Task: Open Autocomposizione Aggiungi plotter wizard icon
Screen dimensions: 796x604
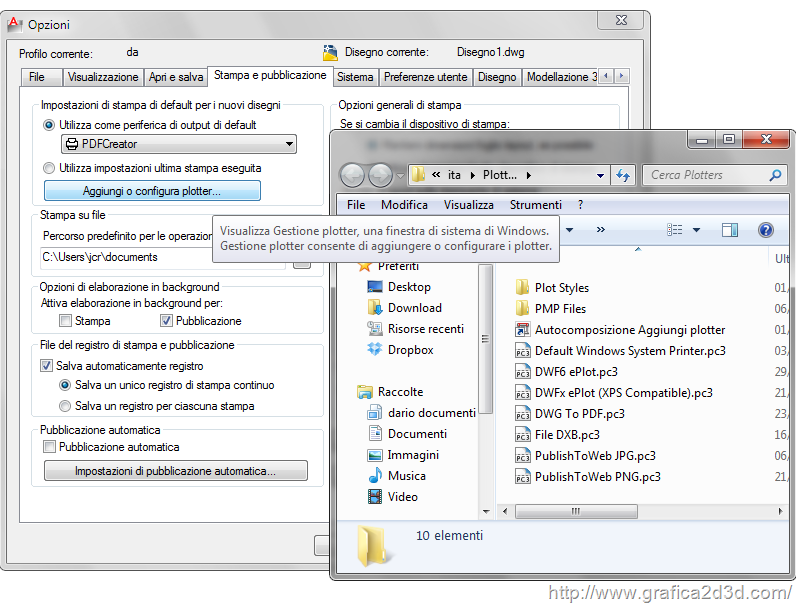Action: pyautogui.click(x=522, y=329)
